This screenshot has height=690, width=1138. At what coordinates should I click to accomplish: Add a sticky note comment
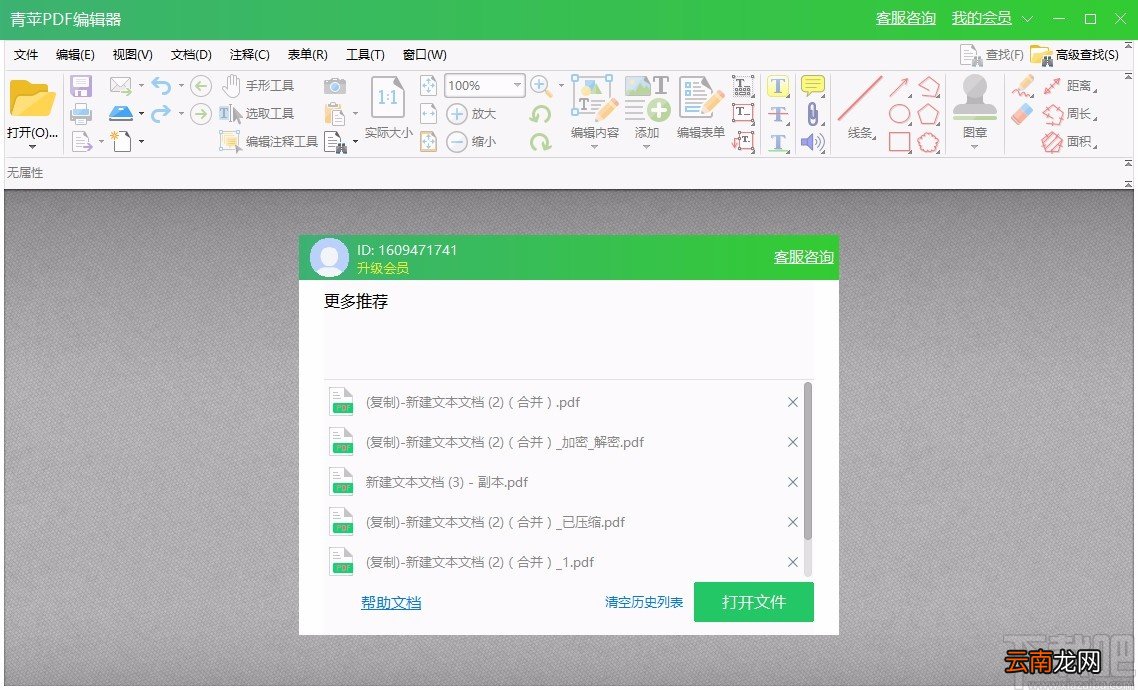click(812, 86)
